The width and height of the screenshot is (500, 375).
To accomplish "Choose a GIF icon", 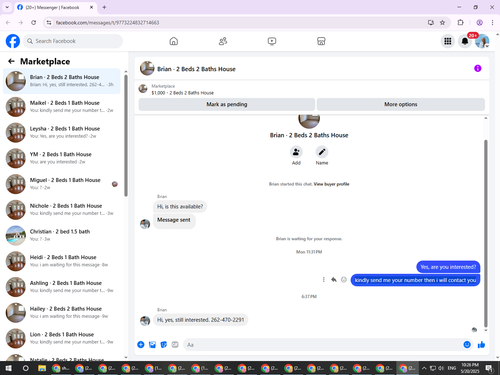I will point(175,345).
